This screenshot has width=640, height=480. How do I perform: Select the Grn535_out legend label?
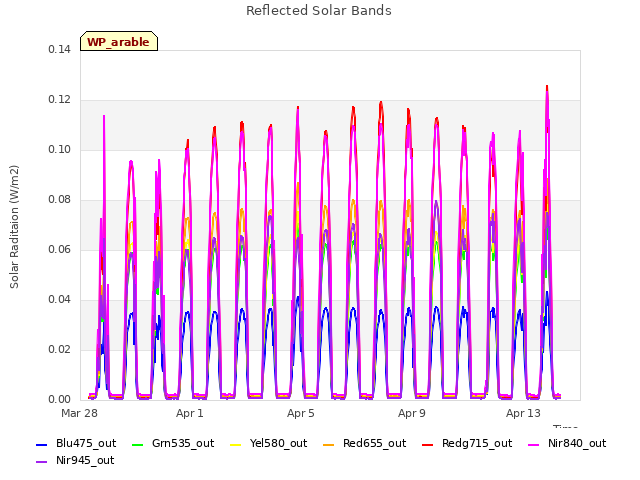pos(183,444)
